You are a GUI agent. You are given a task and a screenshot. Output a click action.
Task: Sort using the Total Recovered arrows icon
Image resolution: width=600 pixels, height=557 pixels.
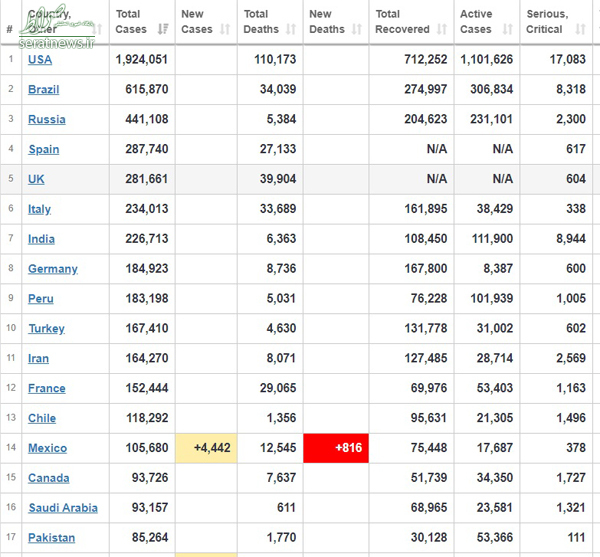point(442,30)
